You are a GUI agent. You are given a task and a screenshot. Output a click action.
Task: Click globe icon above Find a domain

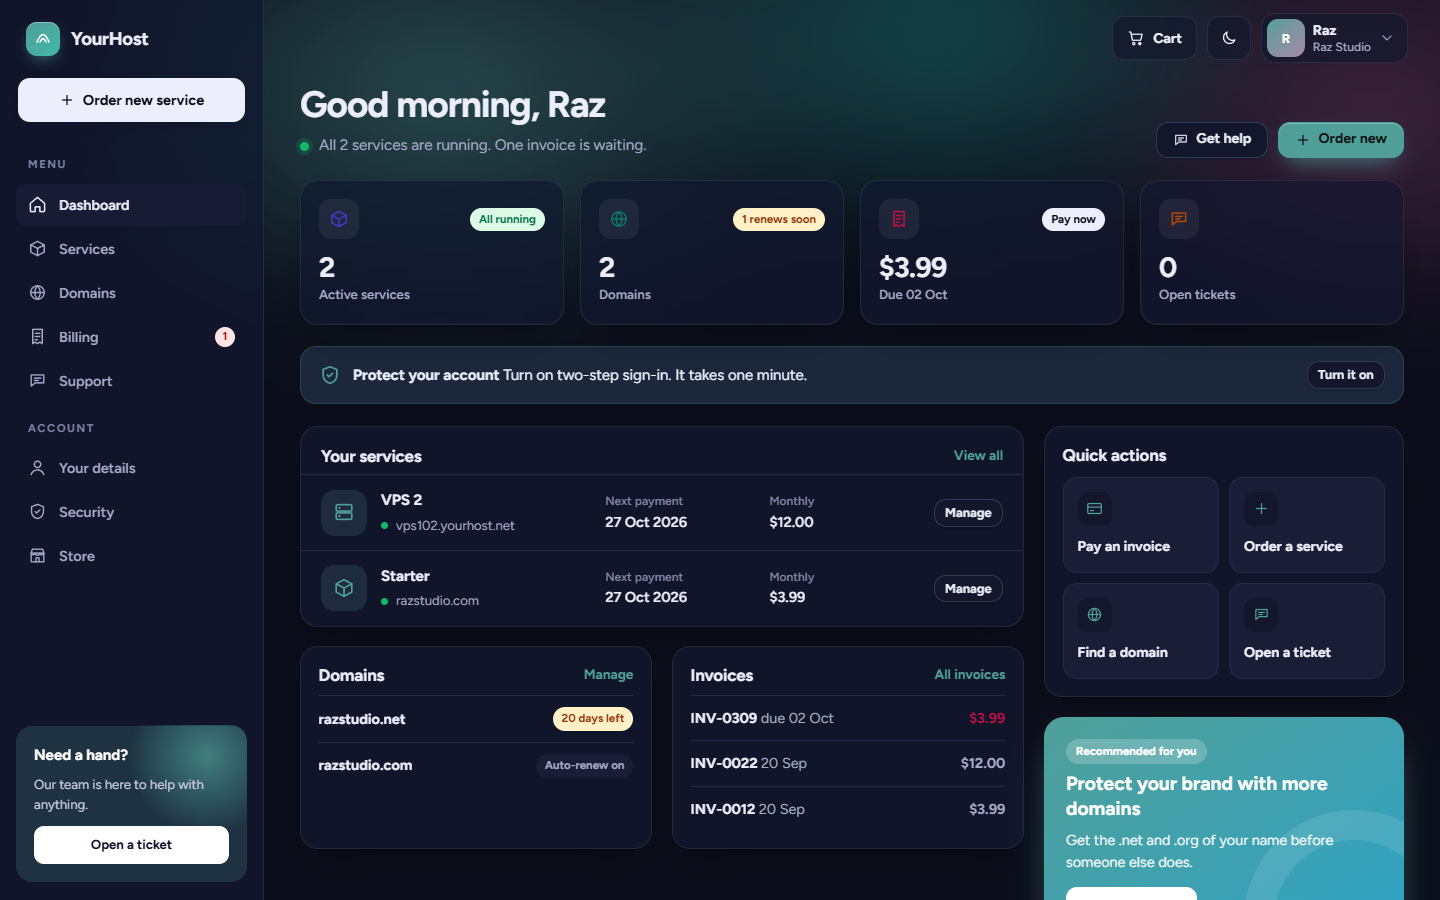[x=1094, y=615]
